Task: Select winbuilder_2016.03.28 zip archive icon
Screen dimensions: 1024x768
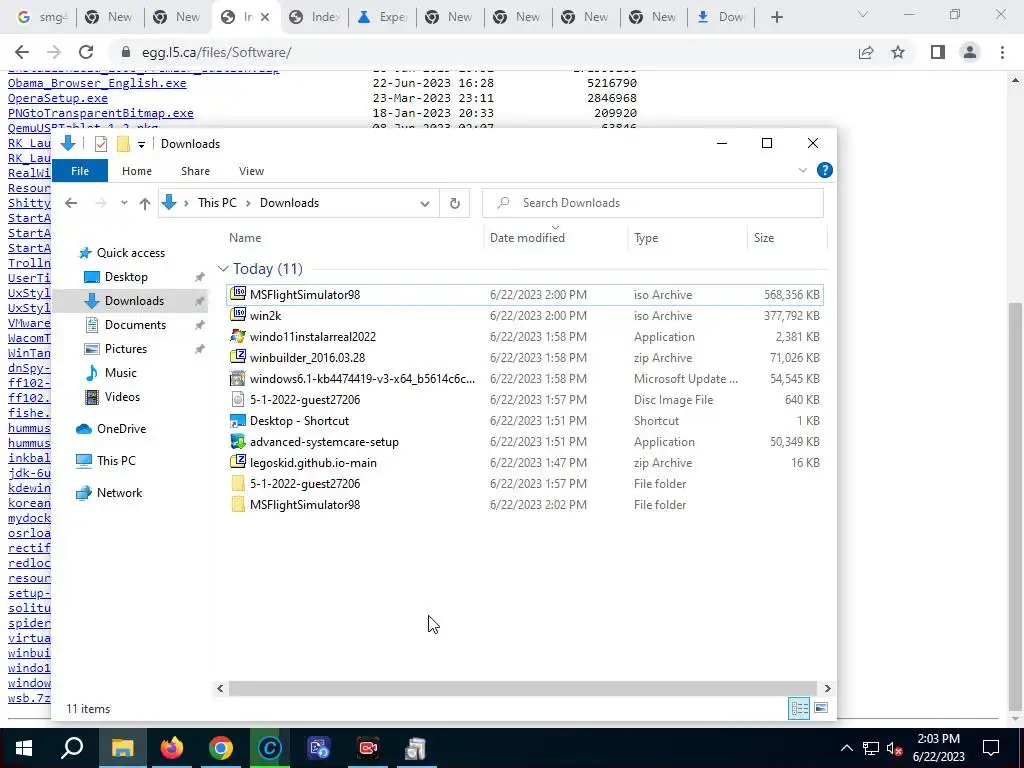Action: click(238, 357)
